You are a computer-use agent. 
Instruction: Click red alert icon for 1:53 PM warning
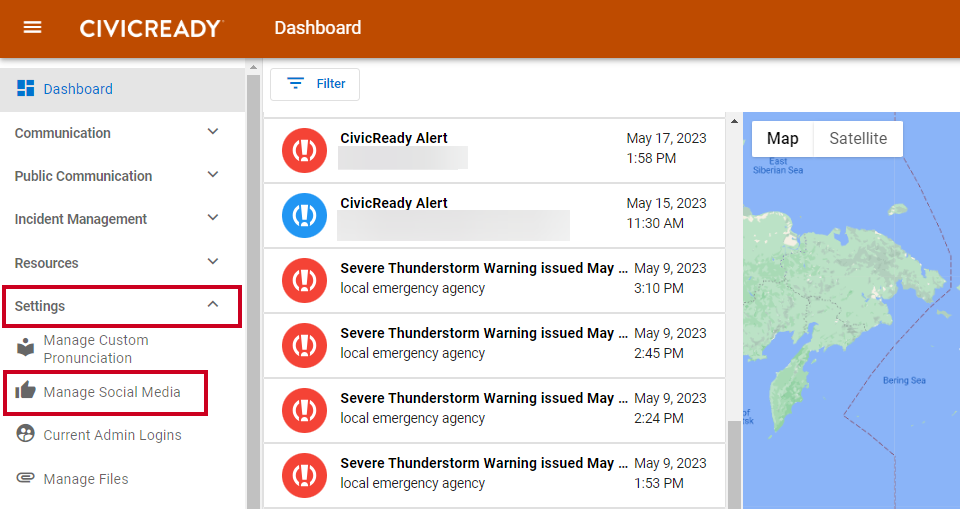(304, 475)
